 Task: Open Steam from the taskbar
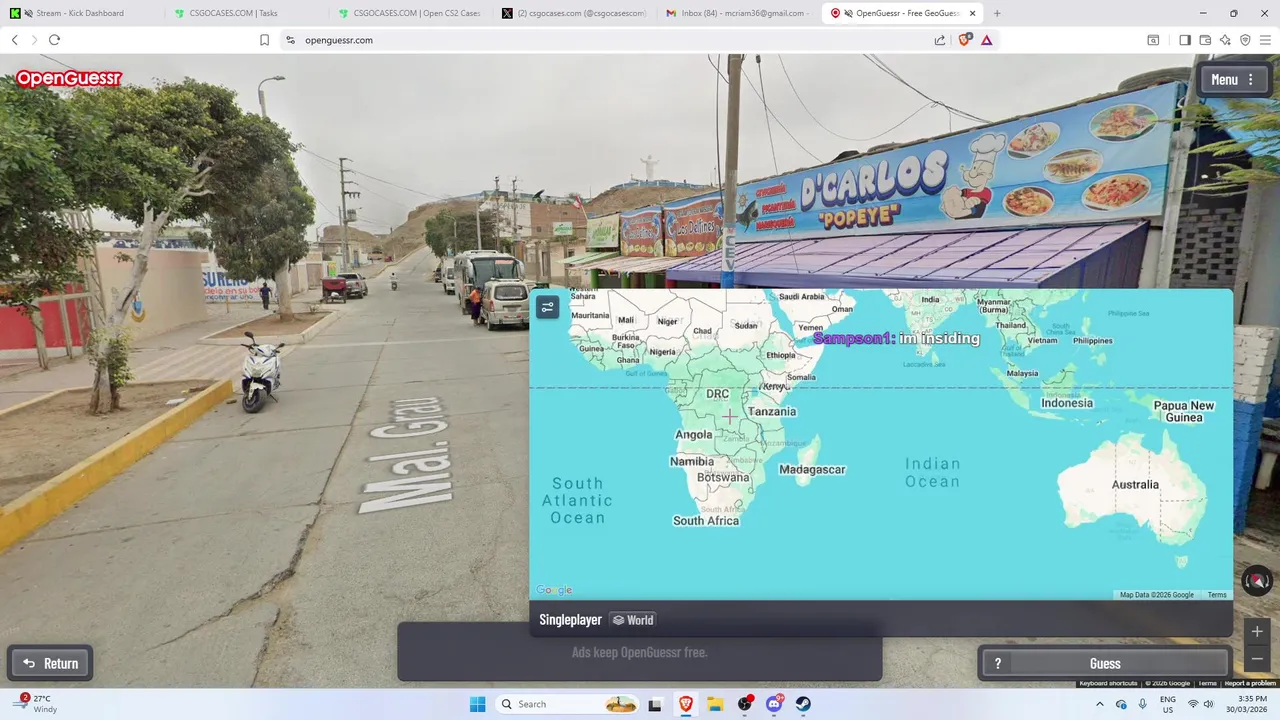click(803, 704)
